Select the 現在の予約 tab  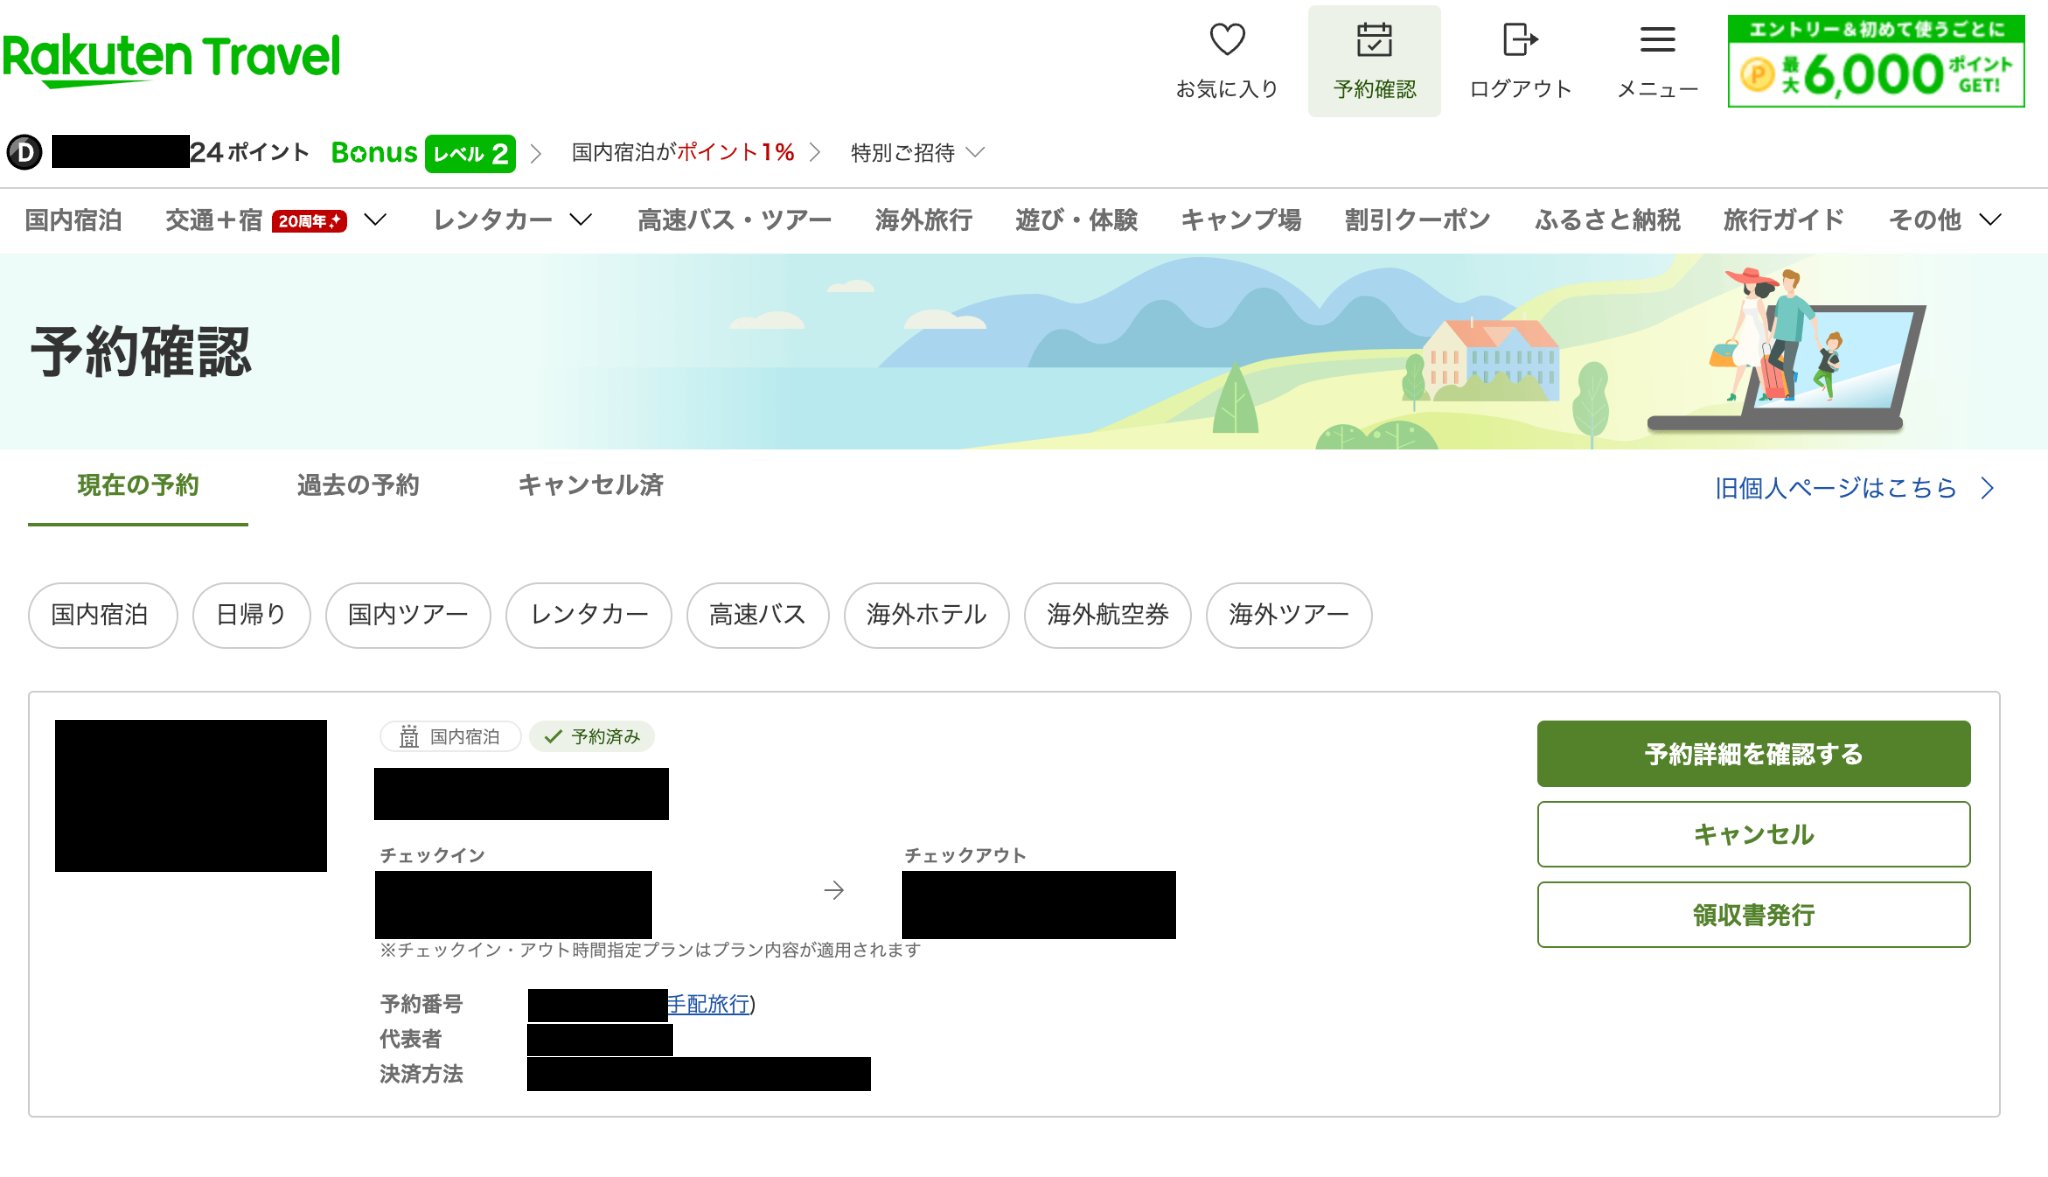click(138, 486)
